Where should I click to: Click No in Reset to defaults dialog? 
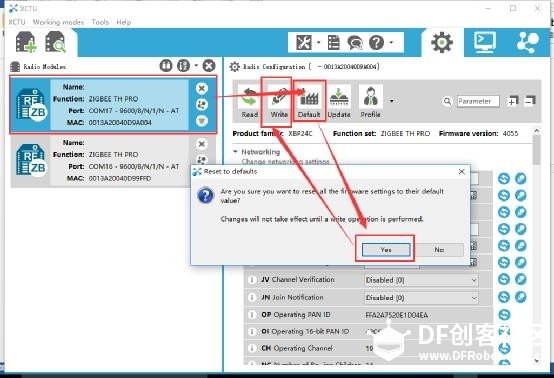point(439,249)
